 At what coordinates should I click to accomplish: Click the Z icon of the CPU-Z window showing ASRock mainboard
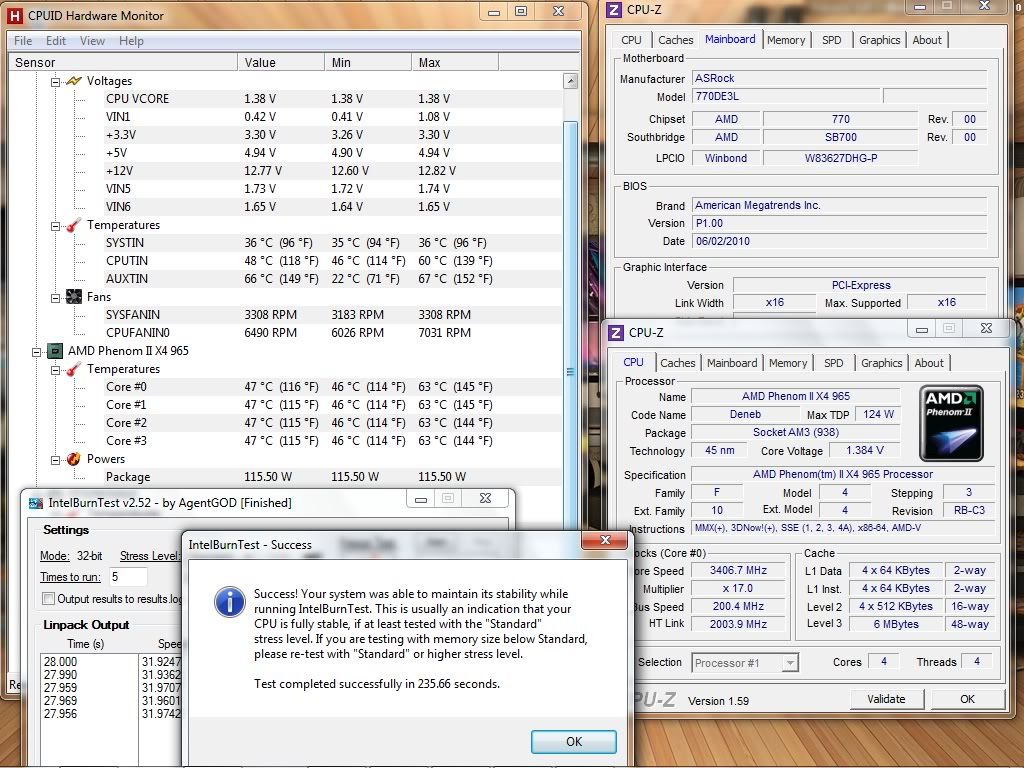(x=614, y=10)
